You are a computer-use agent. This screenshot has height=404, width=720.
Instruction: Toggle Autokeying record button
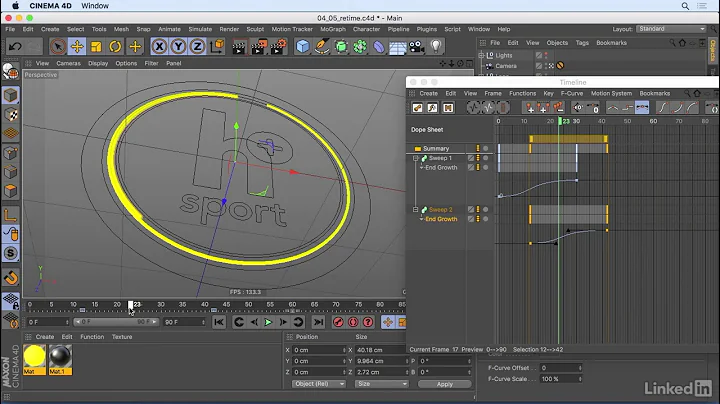click(353, 322)
